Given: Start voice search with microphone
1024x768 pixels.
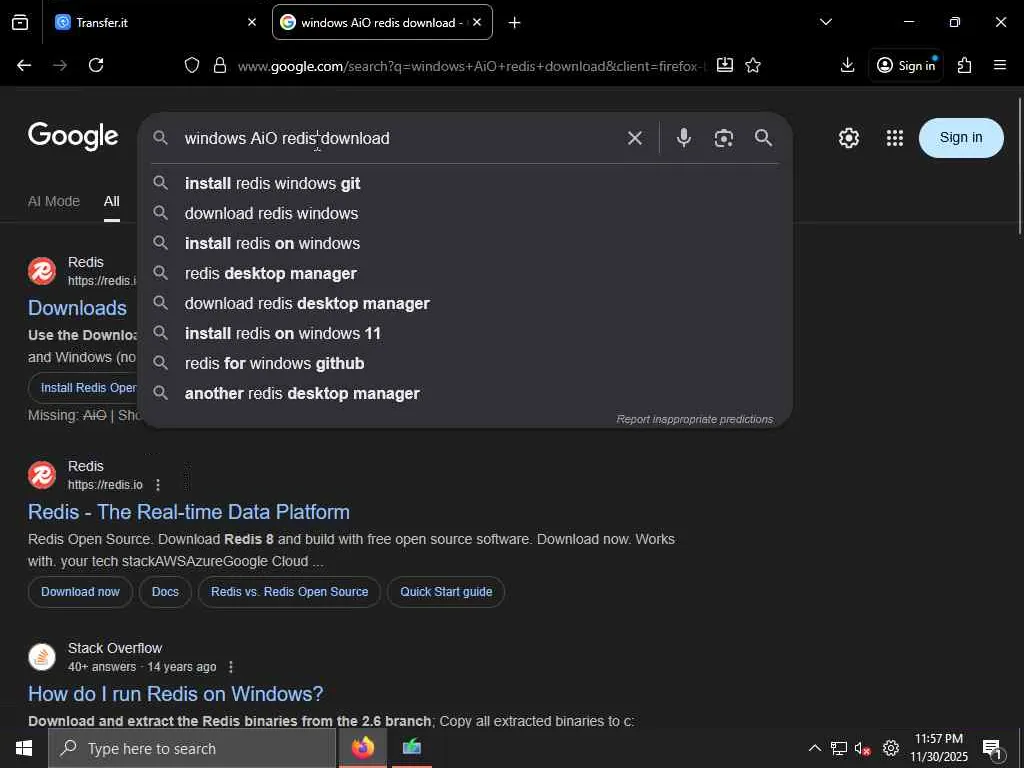Looking at the screenshot, I should [x=684, y=138].
